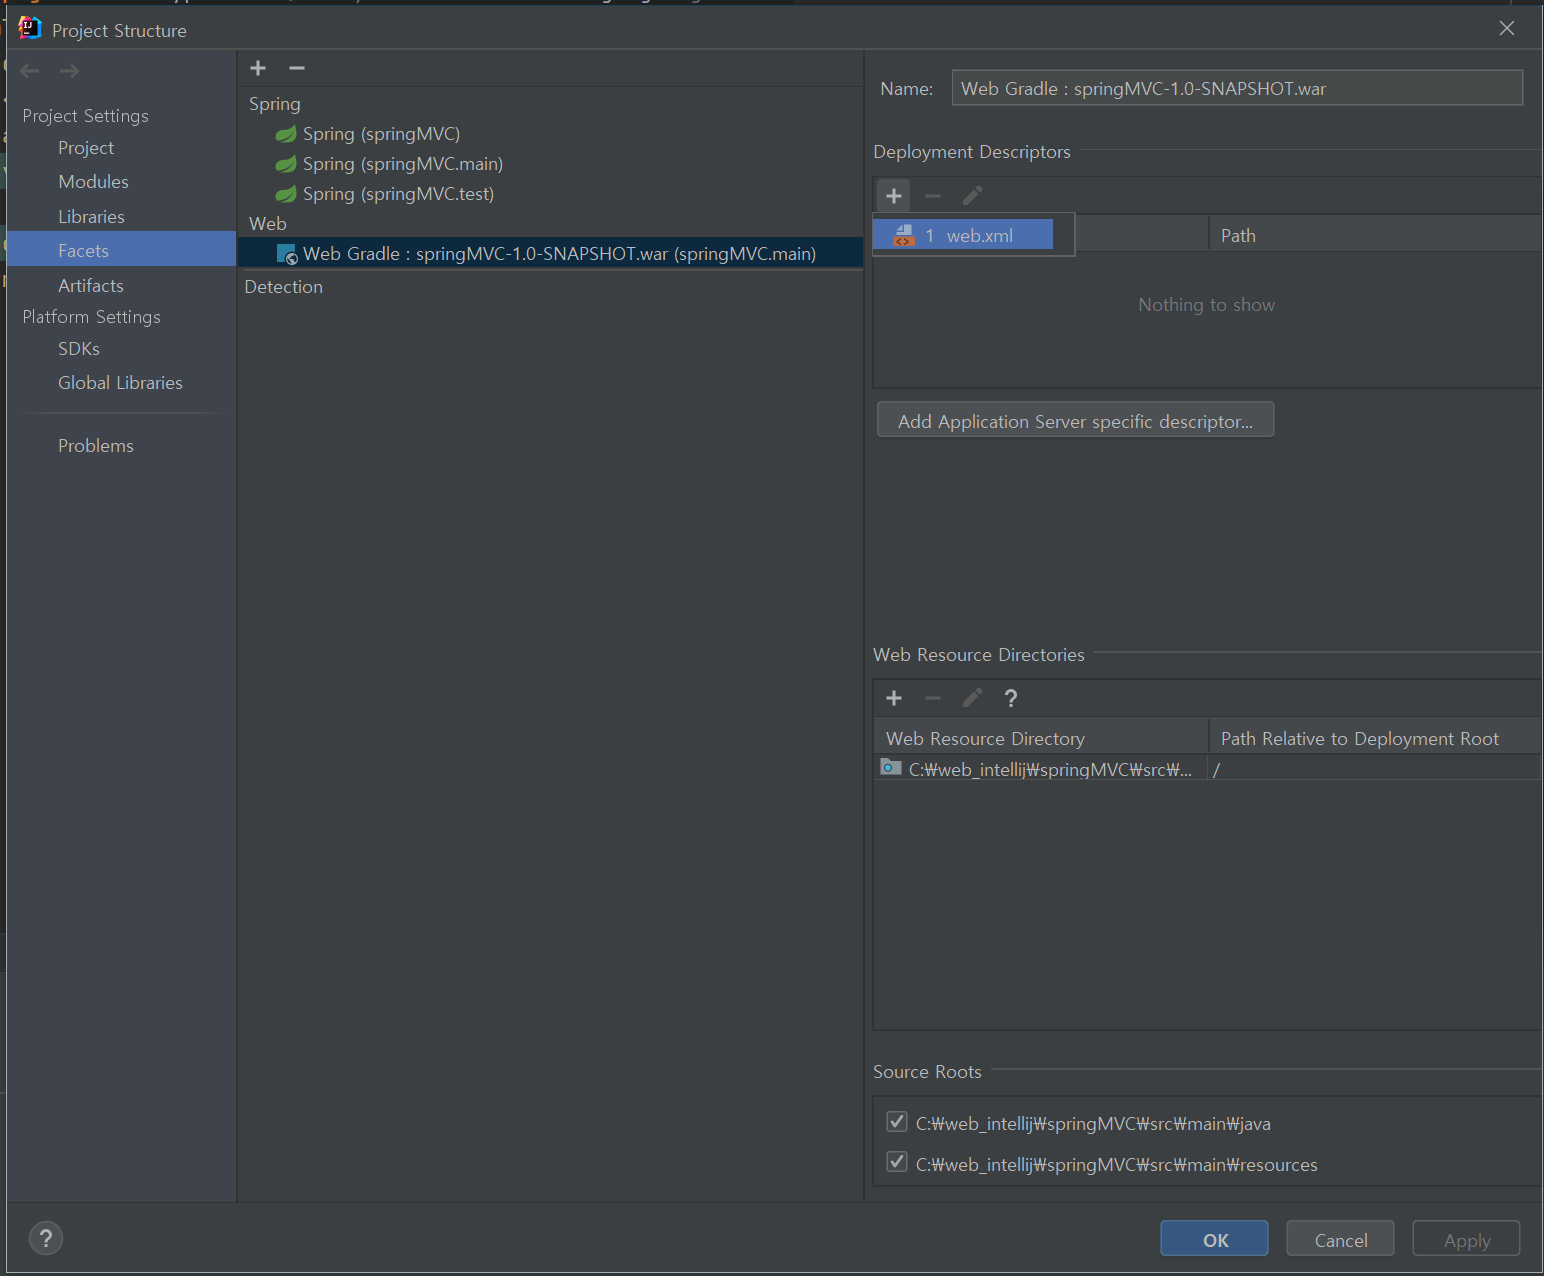Click the Spring (springMVC) leaf icon

pyautogui.click(x=286, y=134)
